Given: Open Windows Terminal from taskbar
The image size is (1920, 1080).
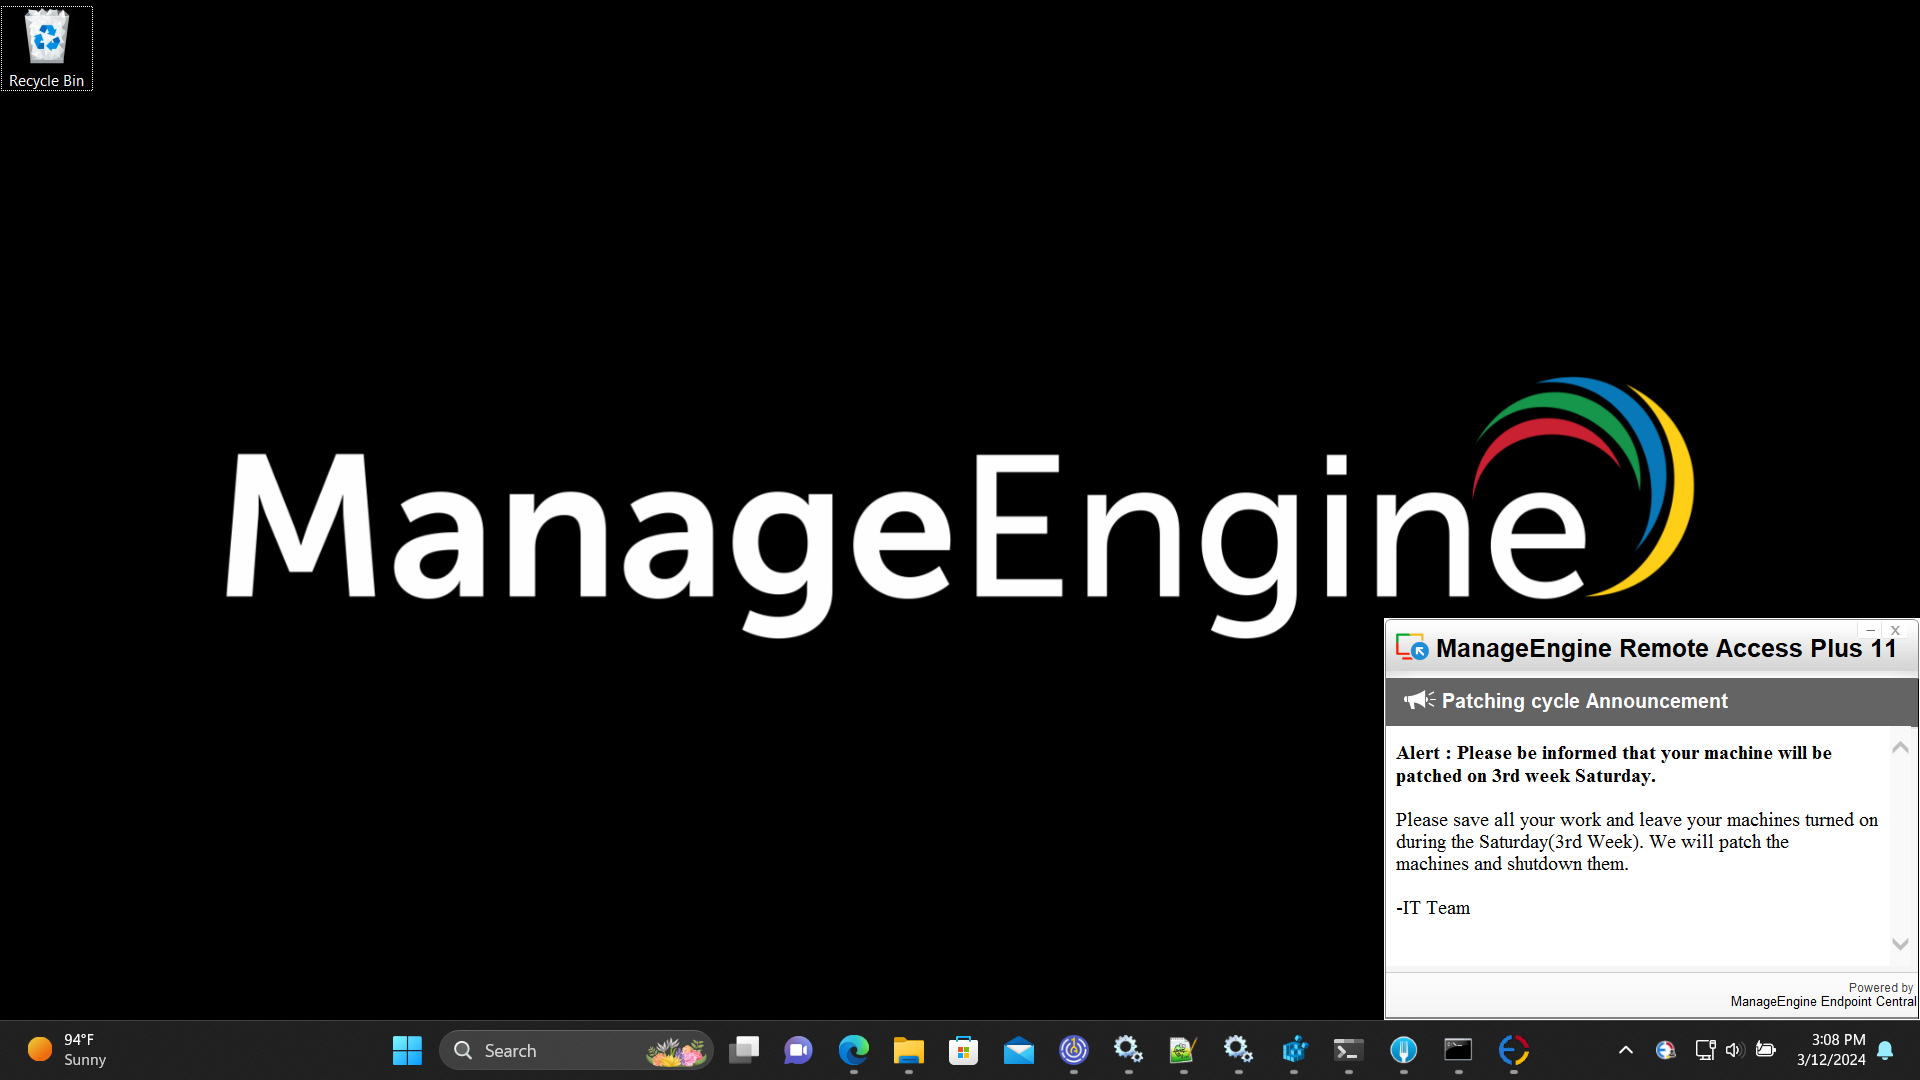Looking at the screenshot, I should coord(1348,1050).
